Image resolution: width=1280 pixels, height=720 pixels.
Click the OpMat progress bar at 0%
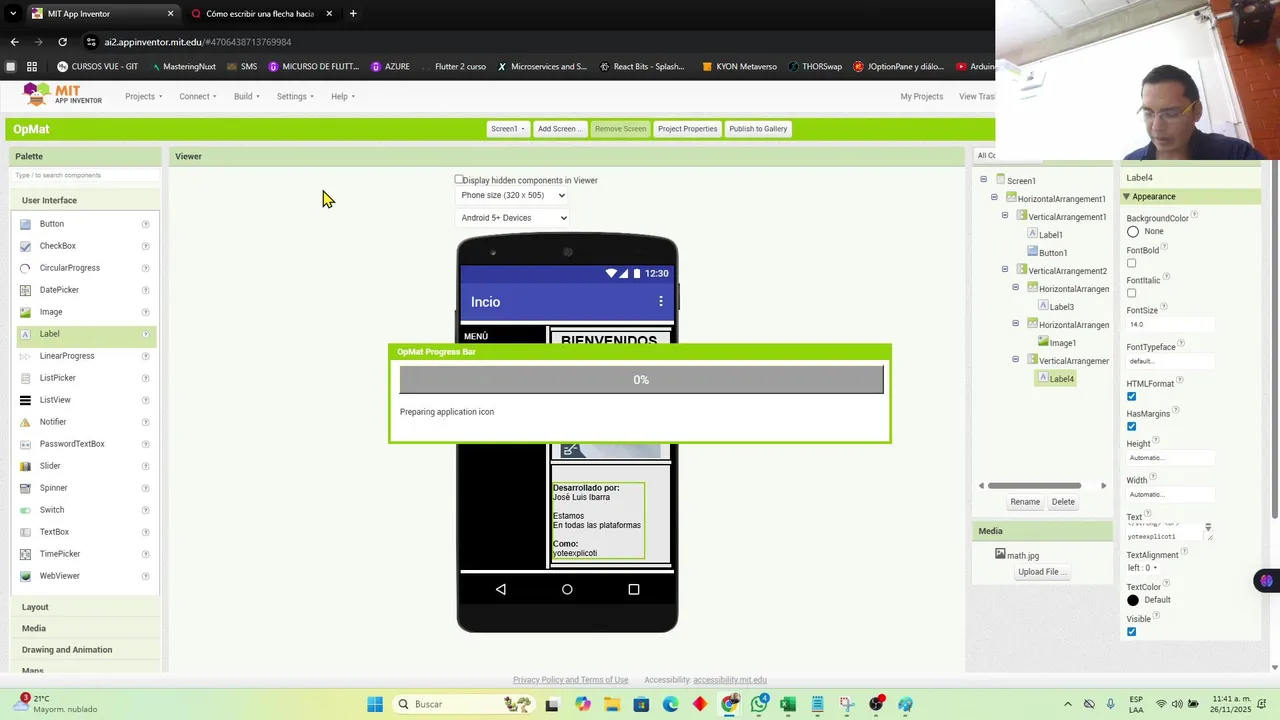coord(641,380)
